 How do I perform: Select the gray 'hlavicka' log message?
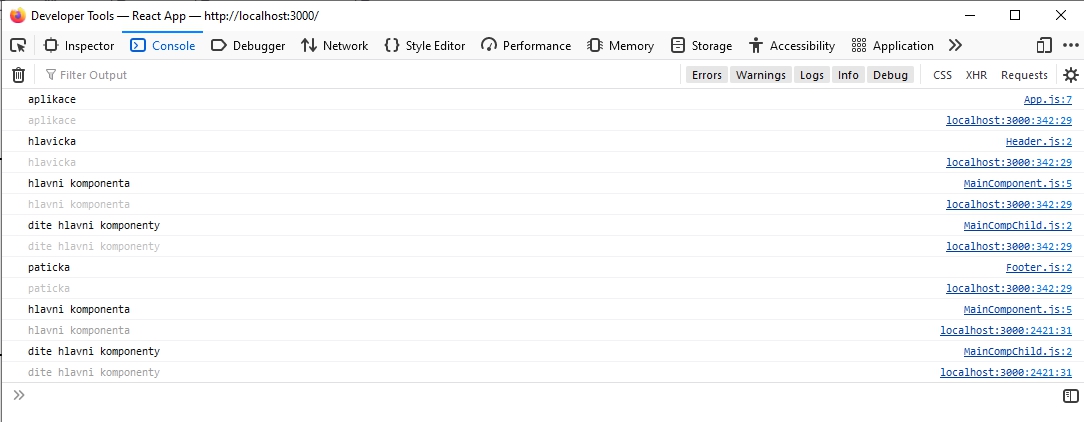click(x=52, y=163)
